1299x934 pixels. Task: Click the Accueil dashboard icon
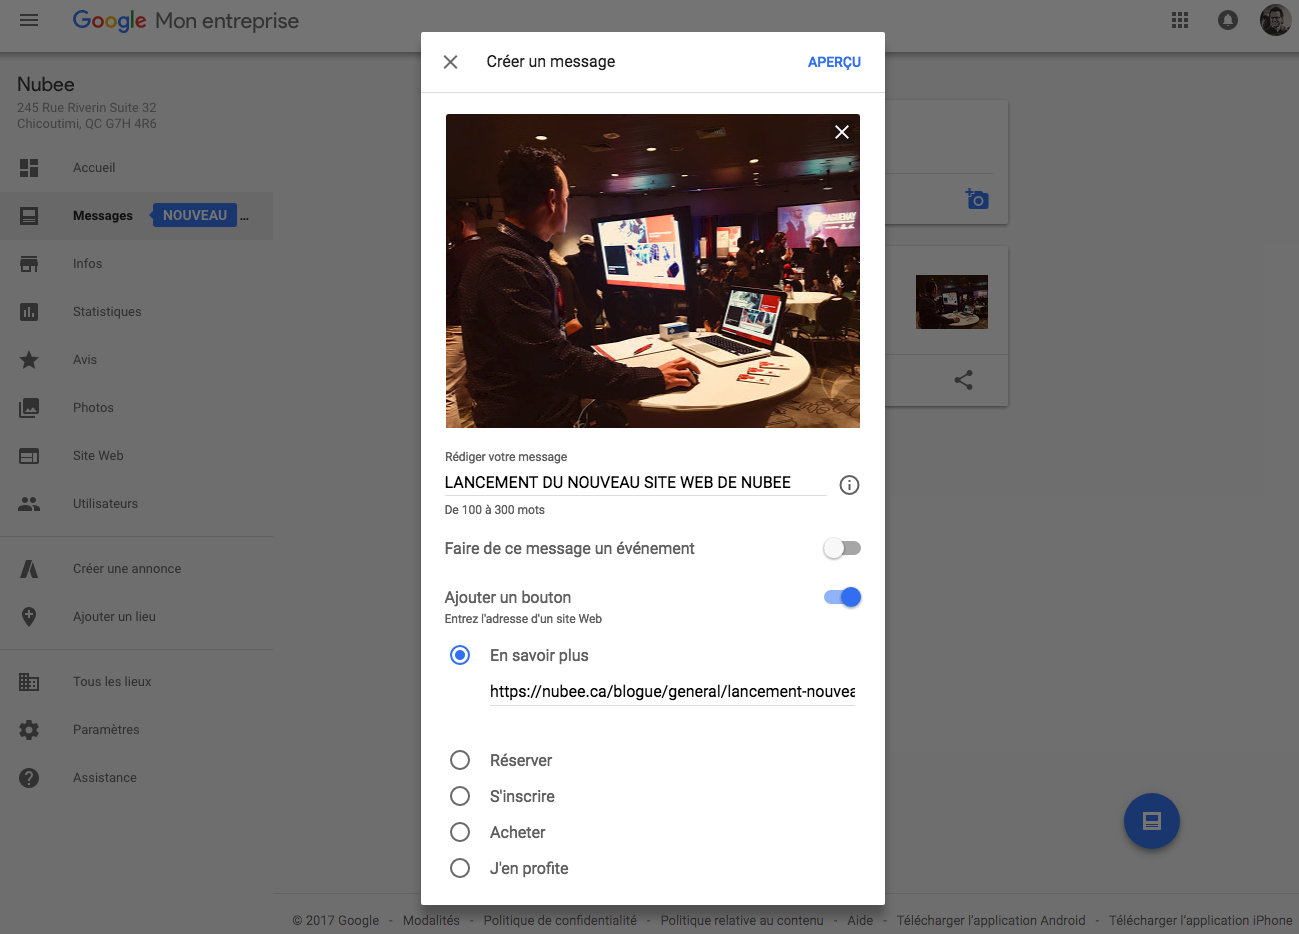[x=29, y=168]
